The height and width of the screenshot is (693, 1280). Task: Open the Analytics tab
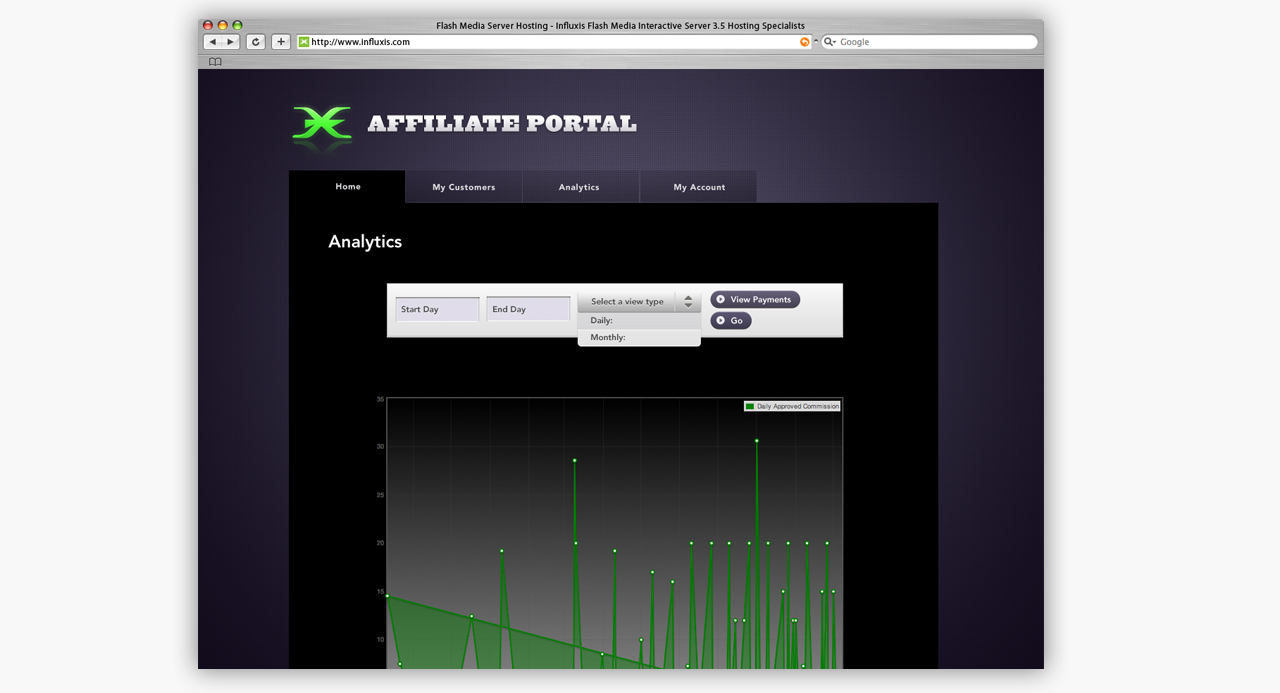[x=580, y=186]
